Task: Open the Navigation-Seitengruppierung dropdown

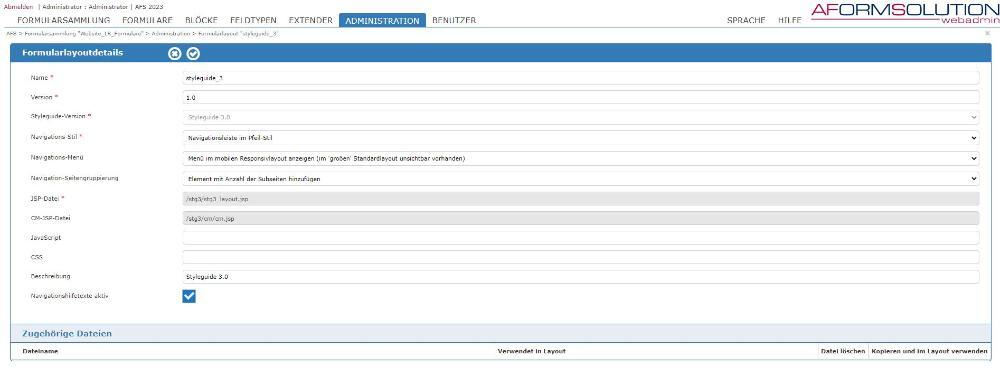Action: point(580,178)
